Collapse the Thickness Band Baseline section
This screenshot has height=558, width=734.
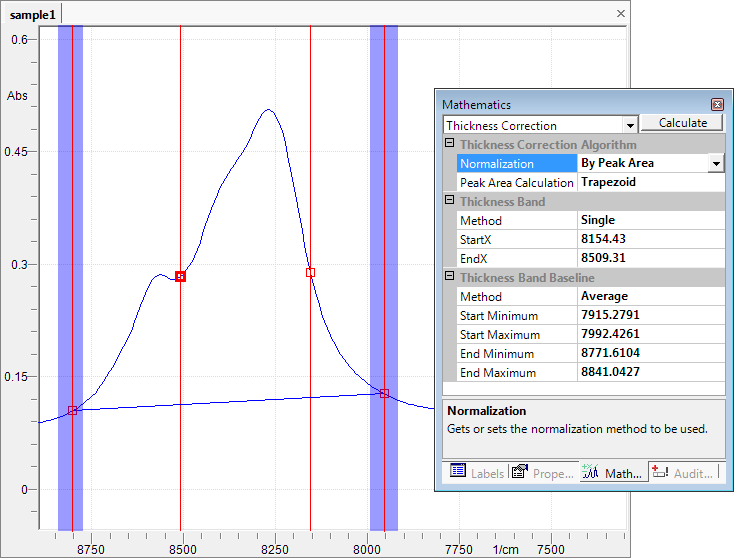pyautogui.click(x=449, y=278)
